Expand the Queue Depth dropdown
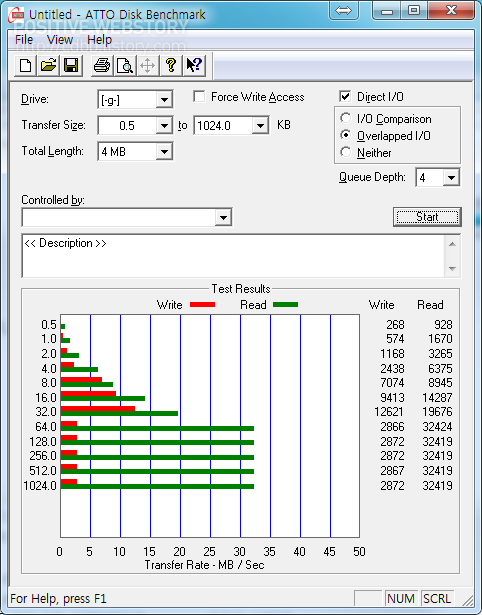Image resolution: width=482 pixels, height=615 pixels. (451, 178)
